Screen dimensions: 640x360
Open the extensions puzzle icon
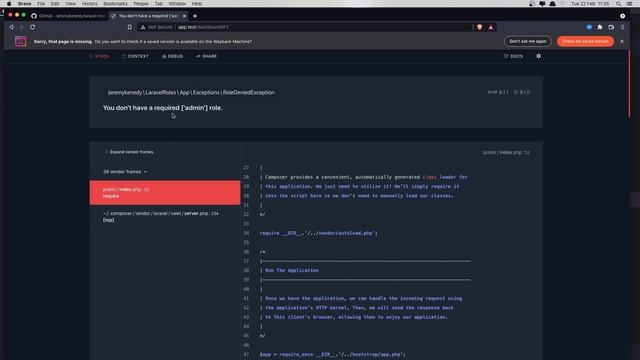pos(600,27)
